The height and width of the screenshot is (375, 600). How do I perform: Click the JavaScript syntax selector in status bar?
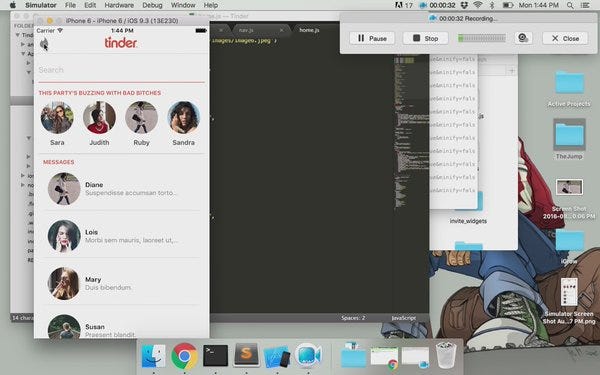(403, 318)
